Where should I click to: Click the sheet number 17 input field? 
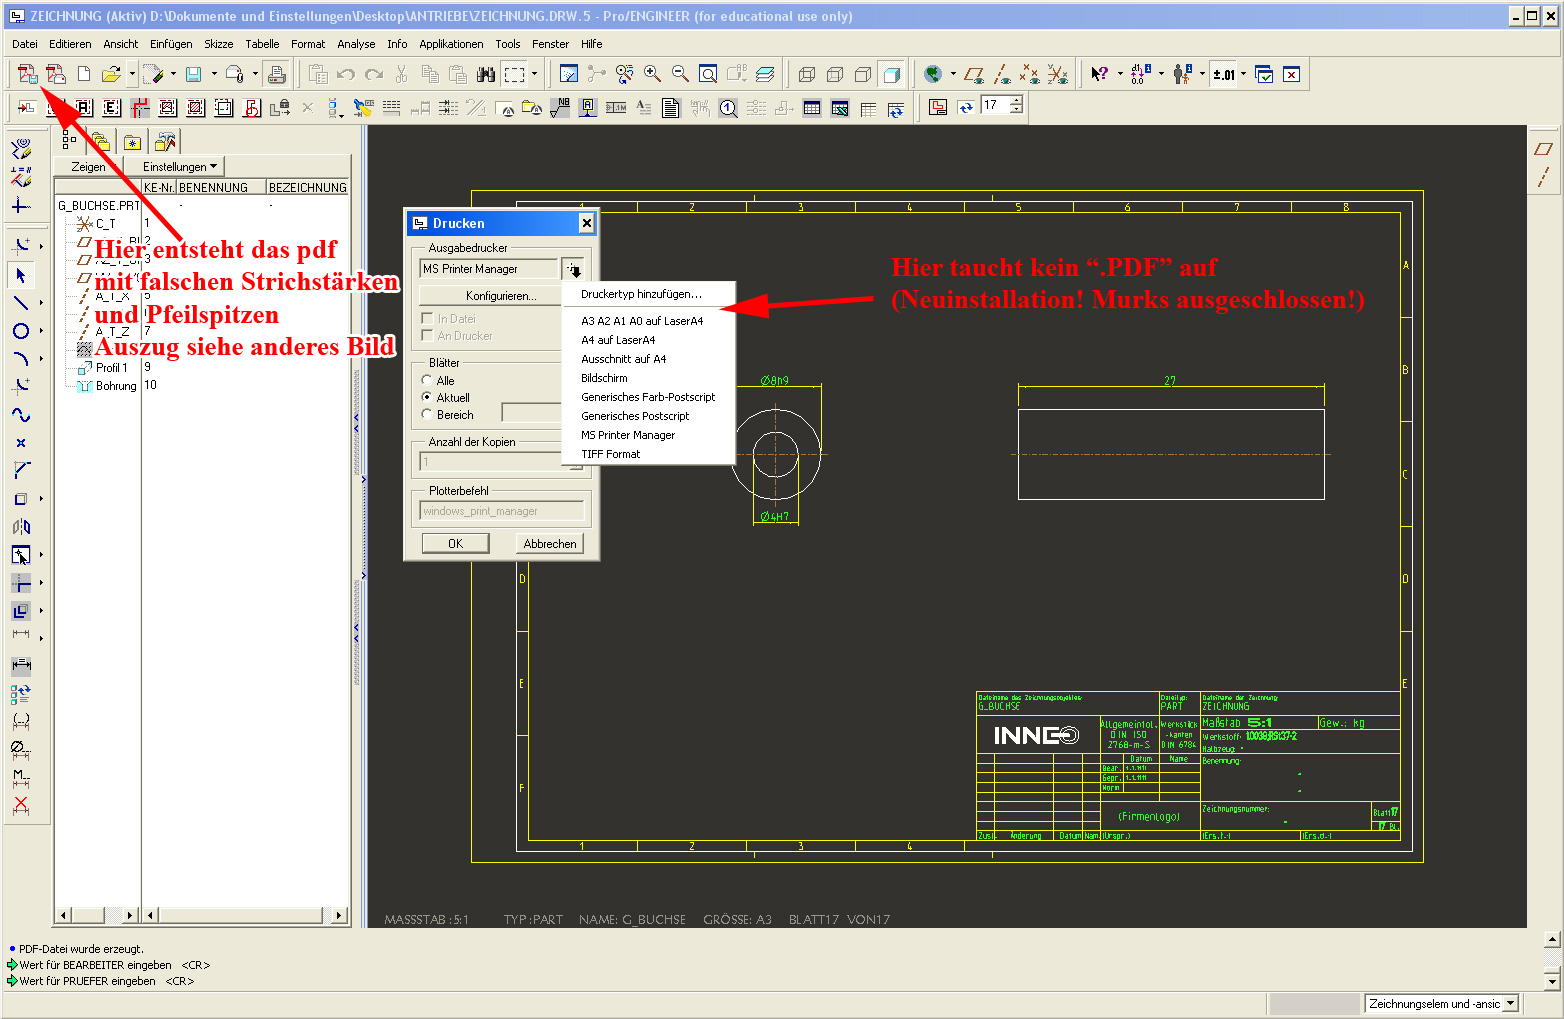995,105
